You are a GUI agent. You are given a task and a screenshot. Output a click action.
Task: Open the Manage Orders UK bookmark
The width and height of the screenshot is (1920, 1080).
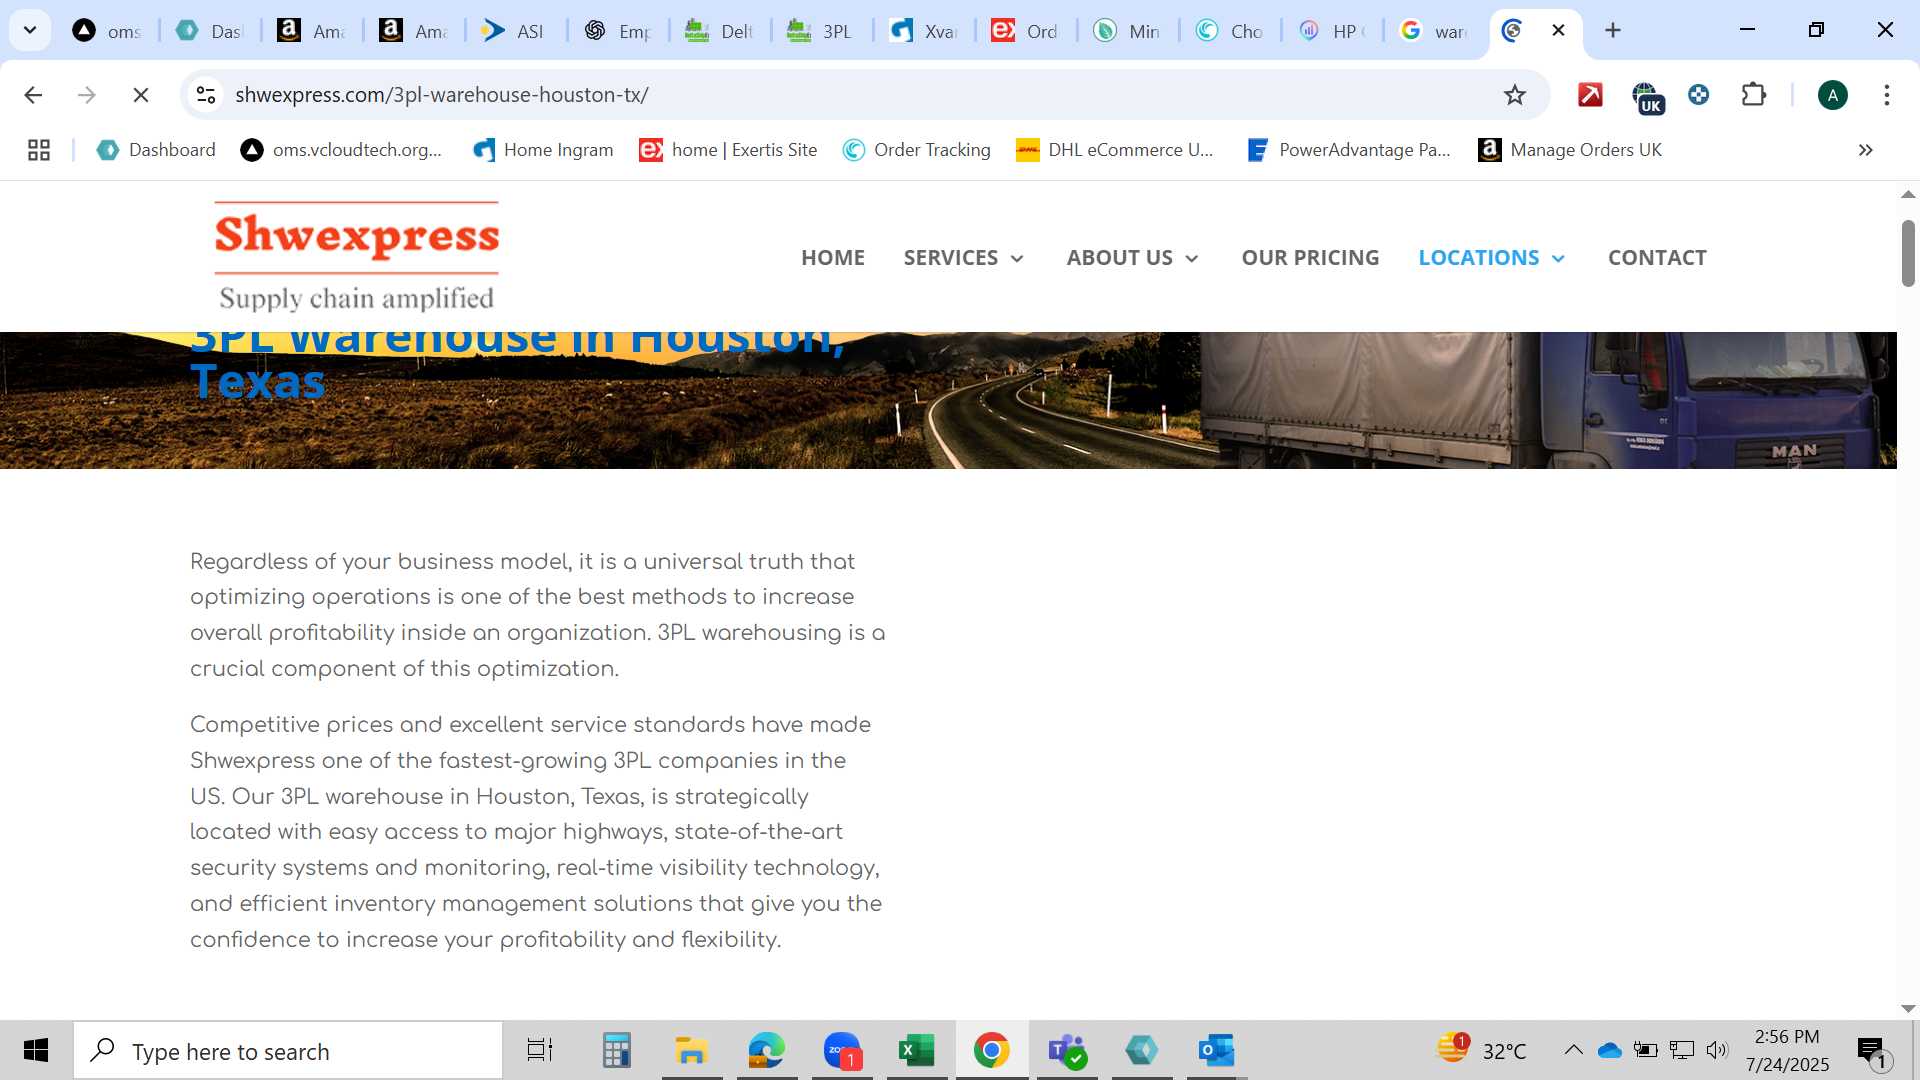1570,150
